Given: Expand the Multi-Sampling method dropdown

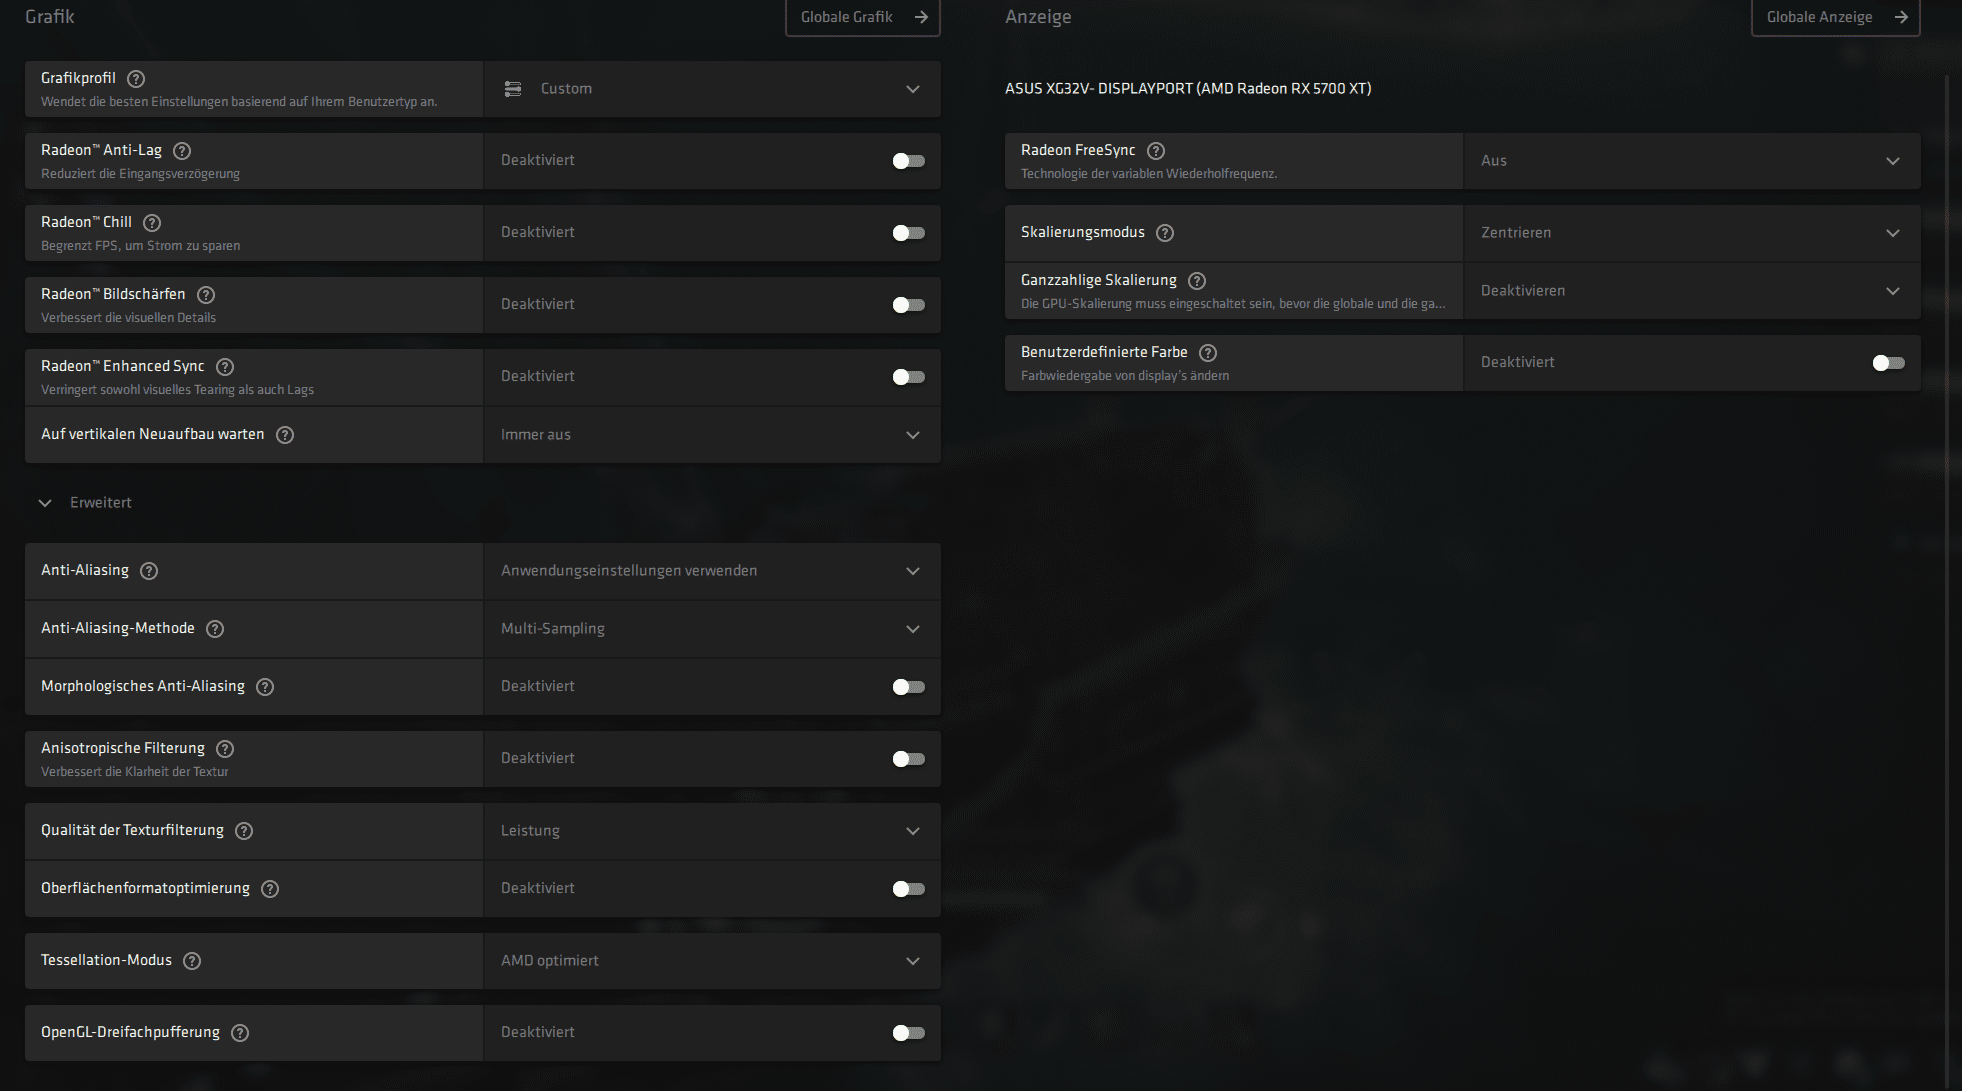Looking at the screenshot, I should tap(712, 629).
